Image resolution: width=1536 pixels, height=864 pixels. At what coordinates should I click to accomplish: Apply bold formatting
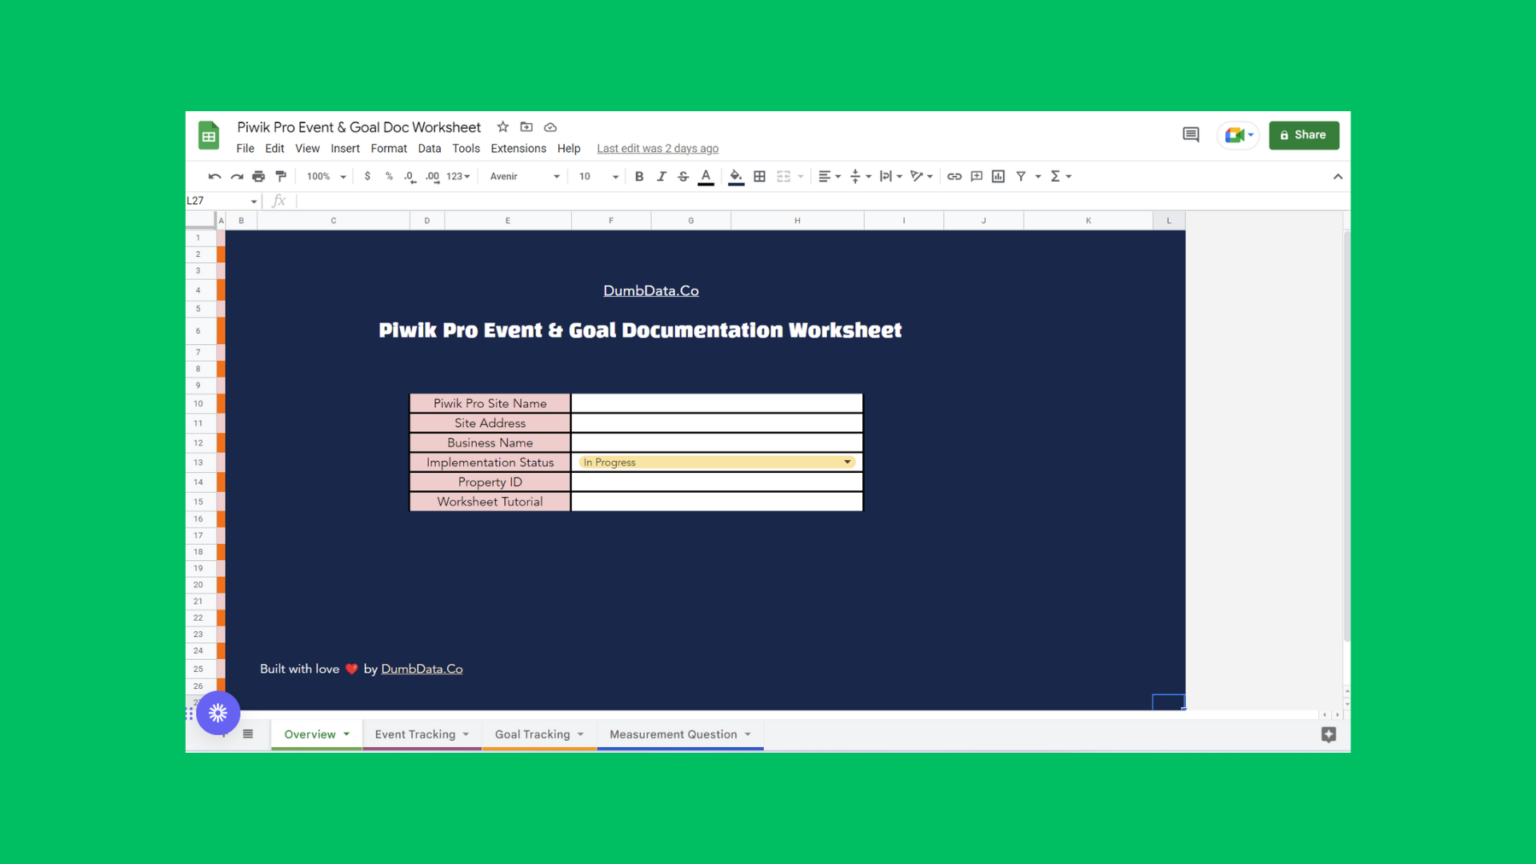coord(639,176)
